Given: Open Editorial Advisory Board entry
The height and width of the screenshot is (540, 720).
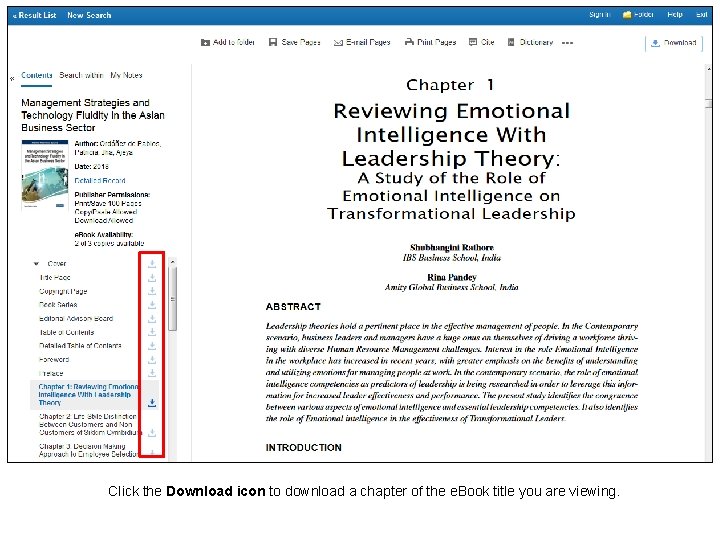Looking at the screenshot, I should [x=76, y=318].
